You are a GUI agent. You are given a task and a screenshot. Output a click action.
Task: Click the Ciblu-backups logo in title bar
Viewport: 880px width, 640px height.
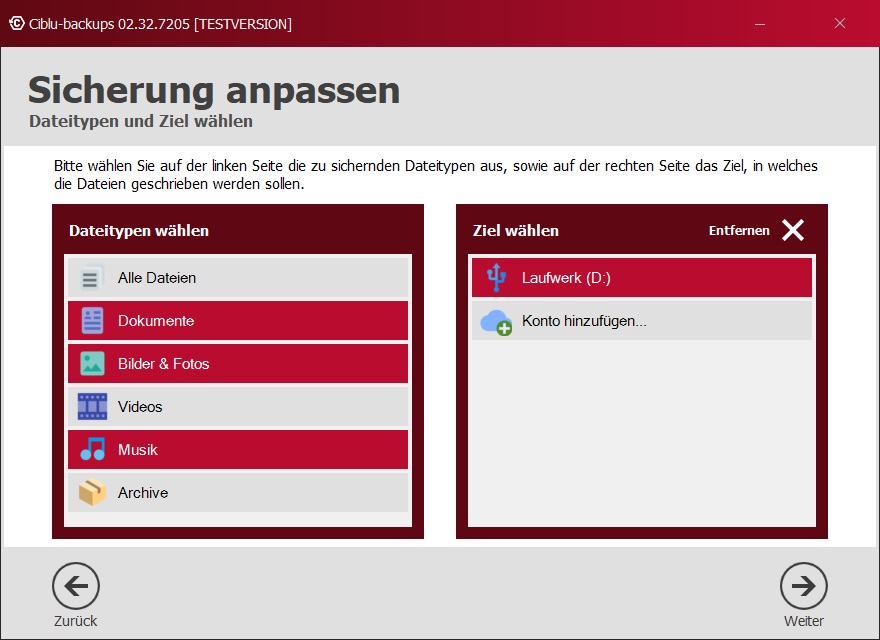(x=16, y=23)
